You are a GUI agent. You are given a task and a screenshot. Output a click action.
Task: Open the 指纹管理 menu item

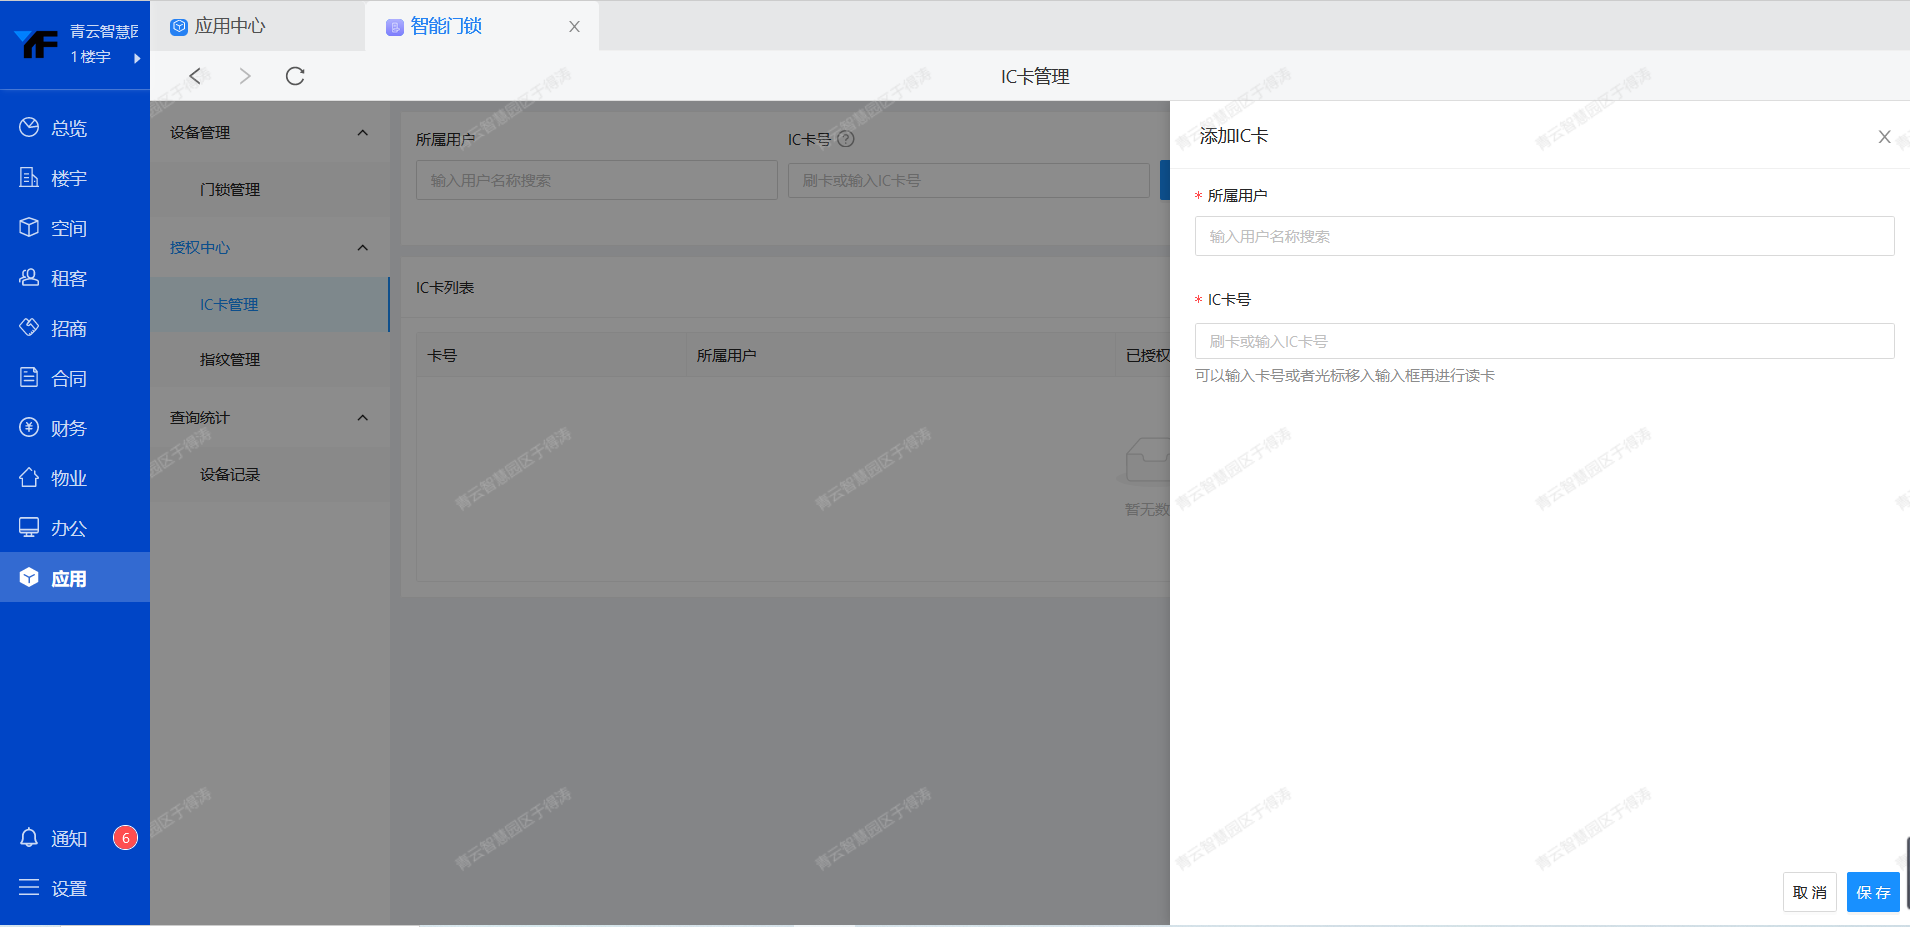(230, 359)
